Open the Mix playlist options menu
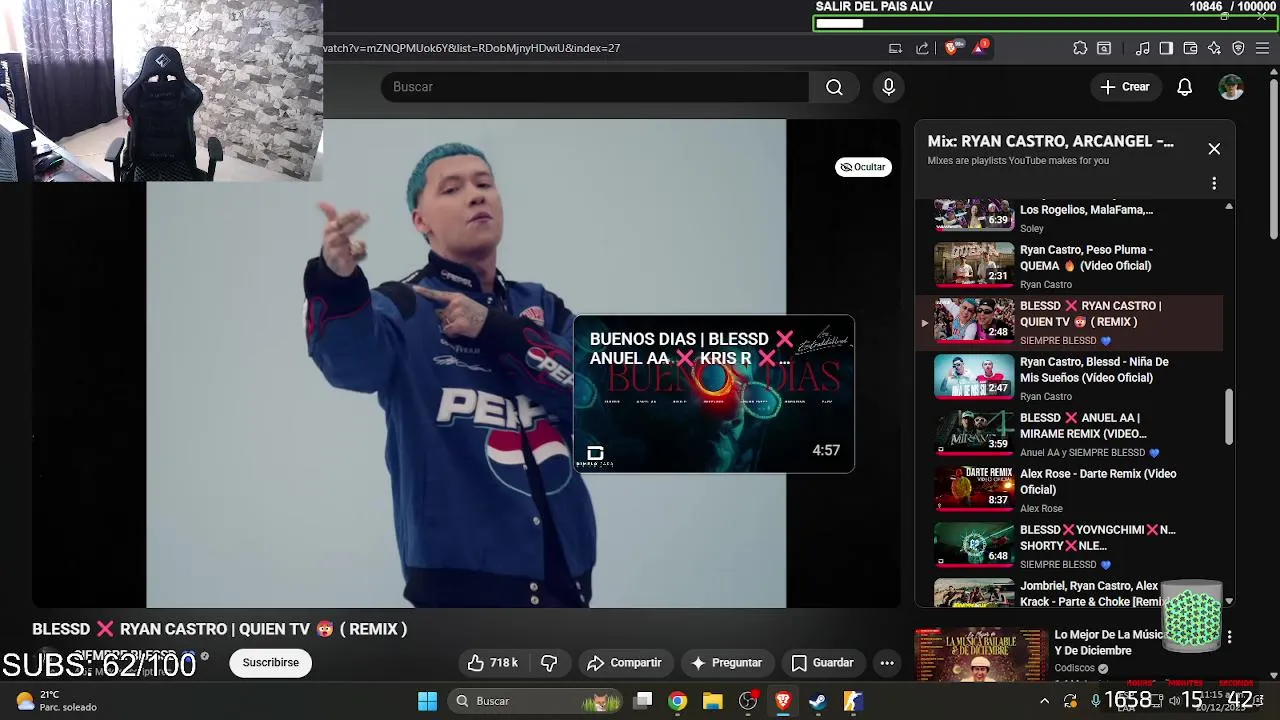The height and width of the screenshot is (720, 1280). tap(1214, 184)
